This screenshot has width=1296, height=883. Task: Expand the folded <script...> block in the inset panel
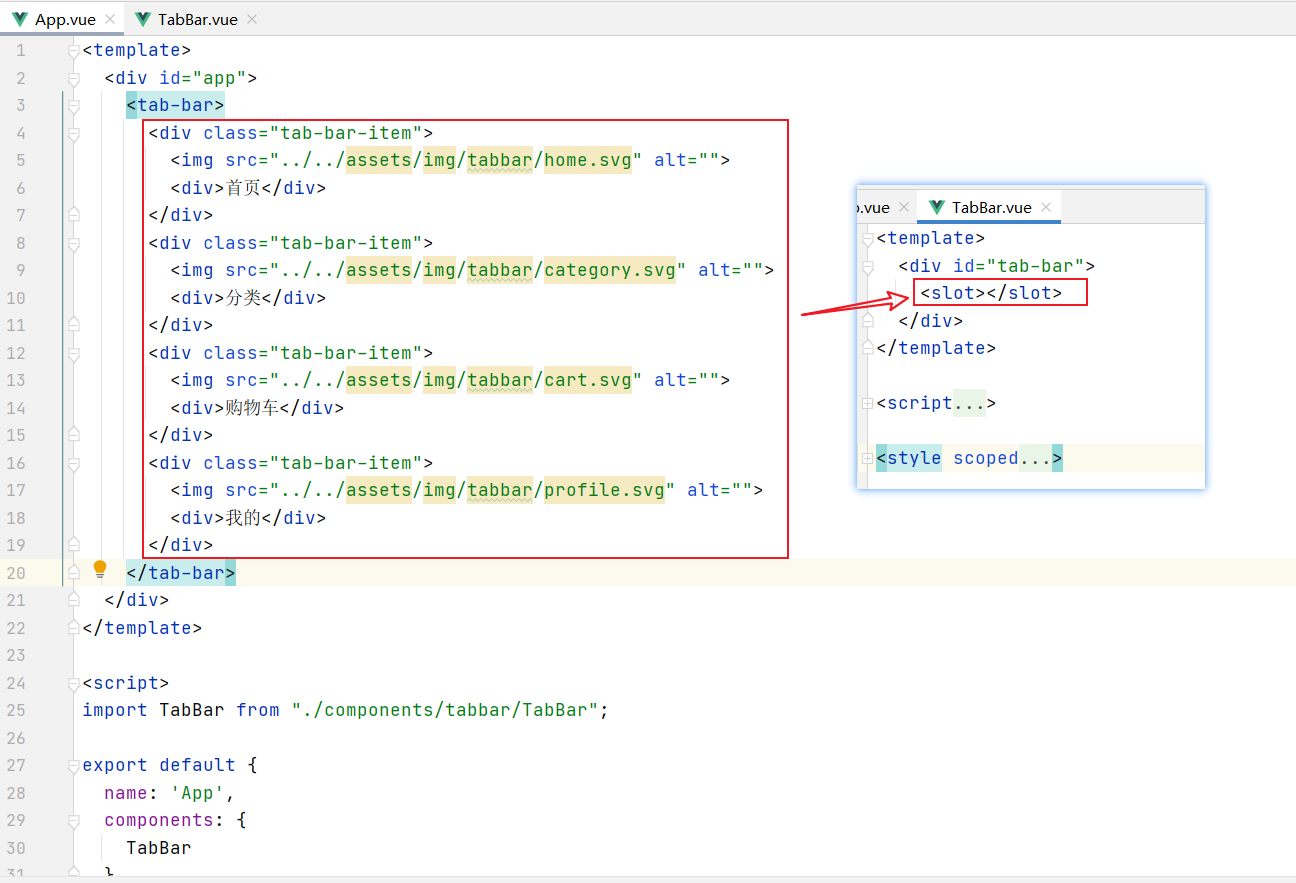868,403
